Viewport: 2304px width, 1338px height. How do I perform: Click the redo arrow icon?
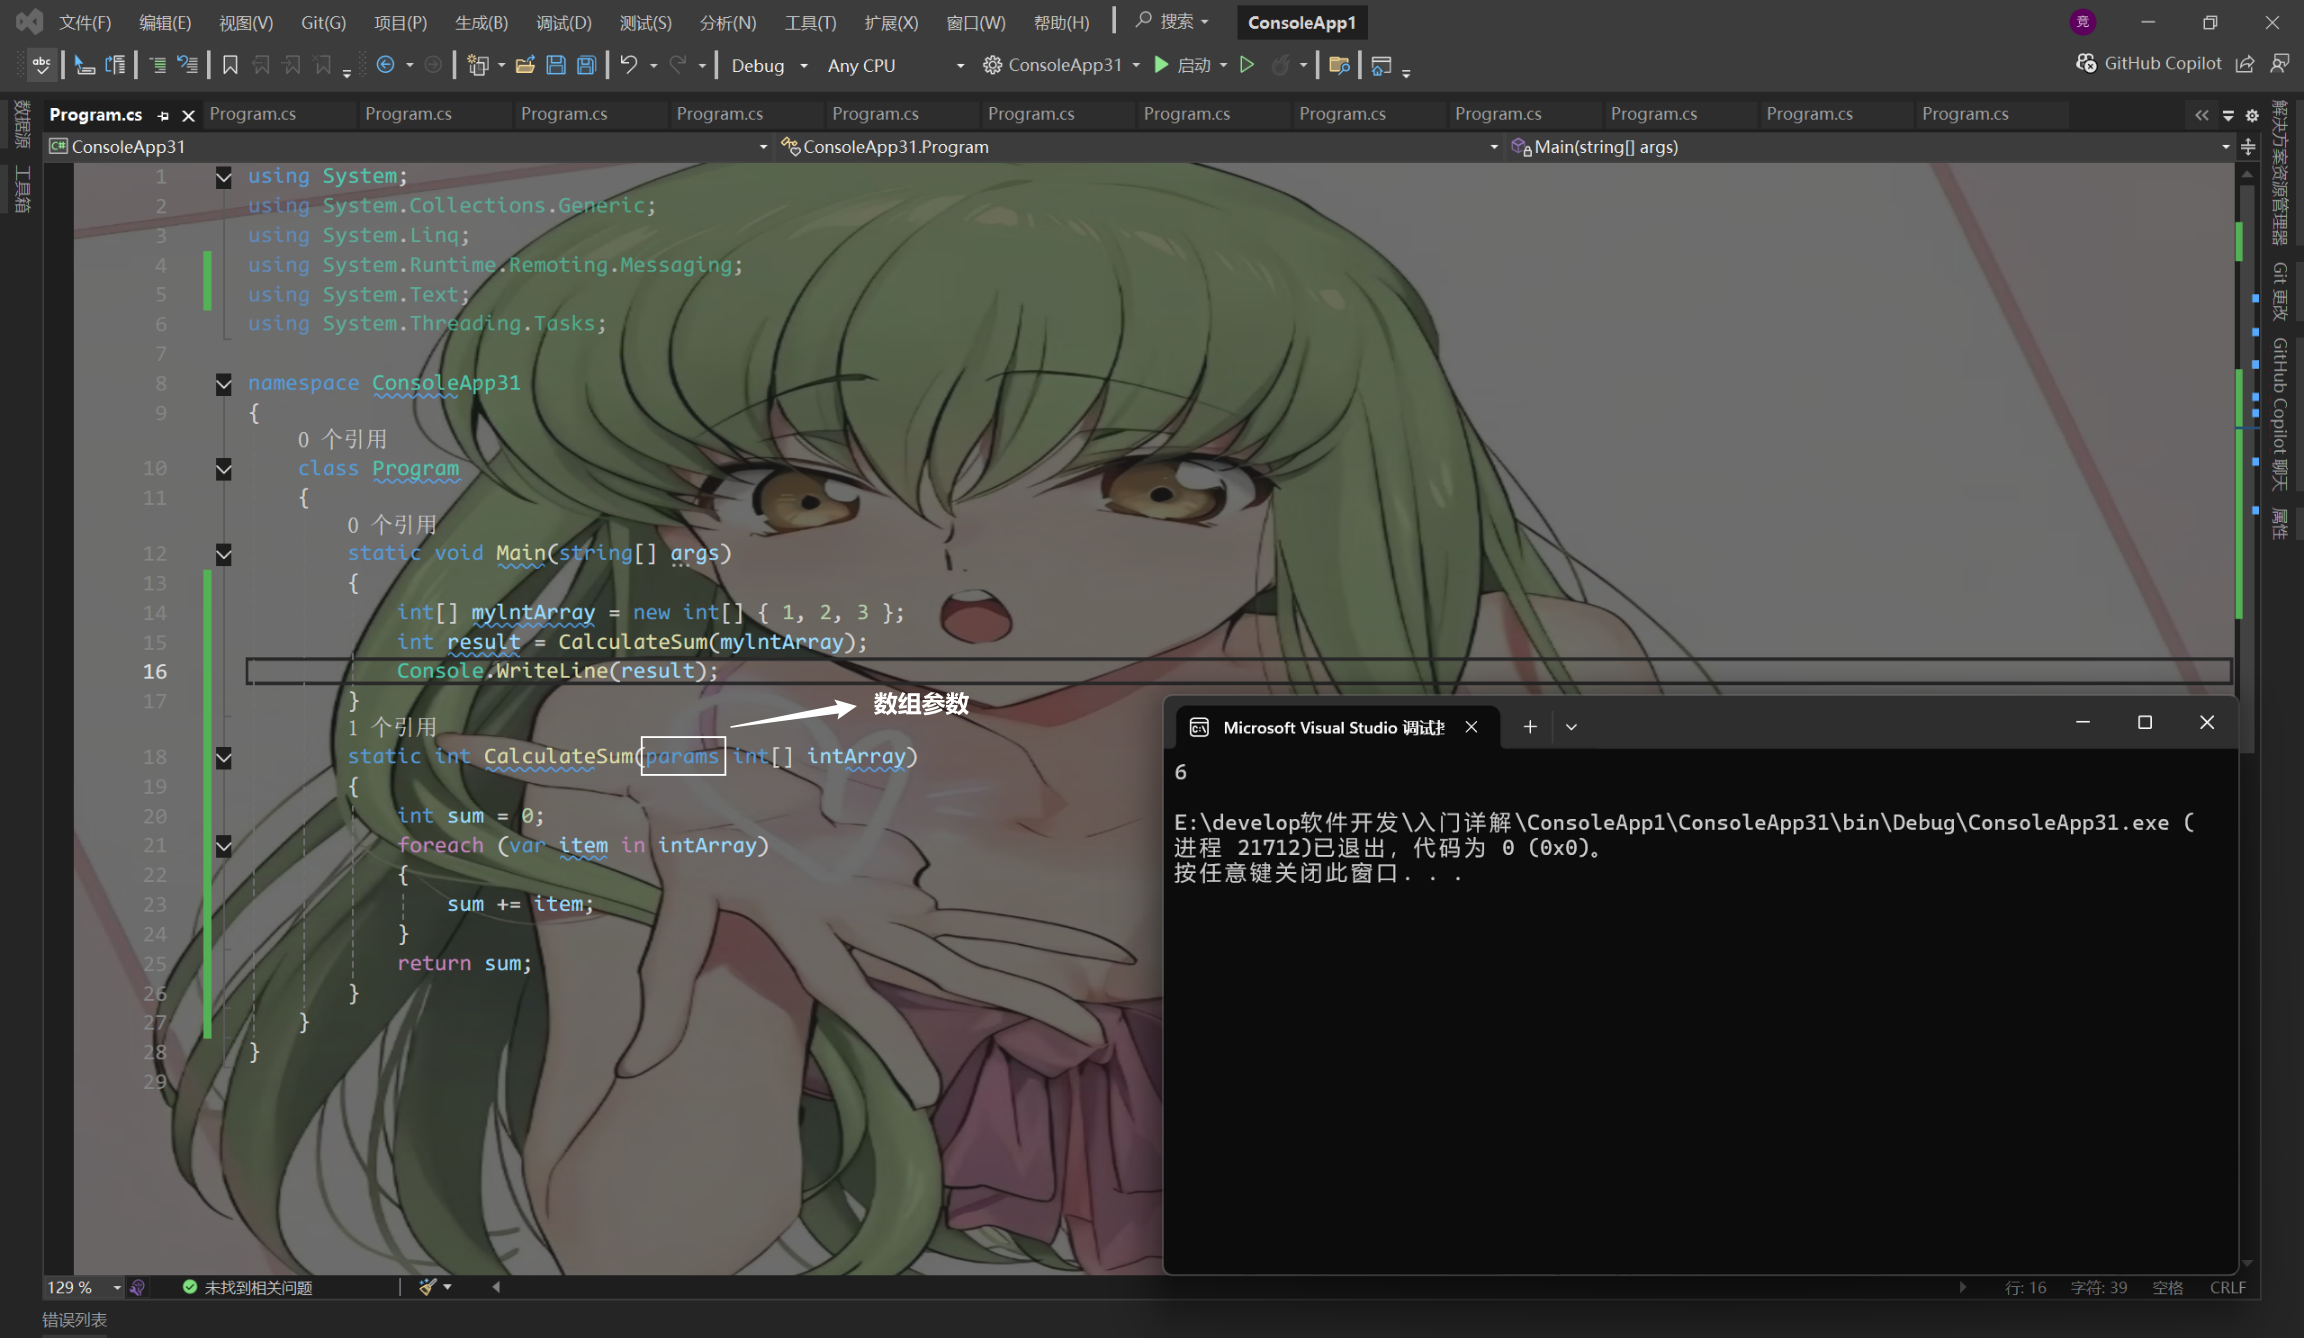[x=678, y=65]
